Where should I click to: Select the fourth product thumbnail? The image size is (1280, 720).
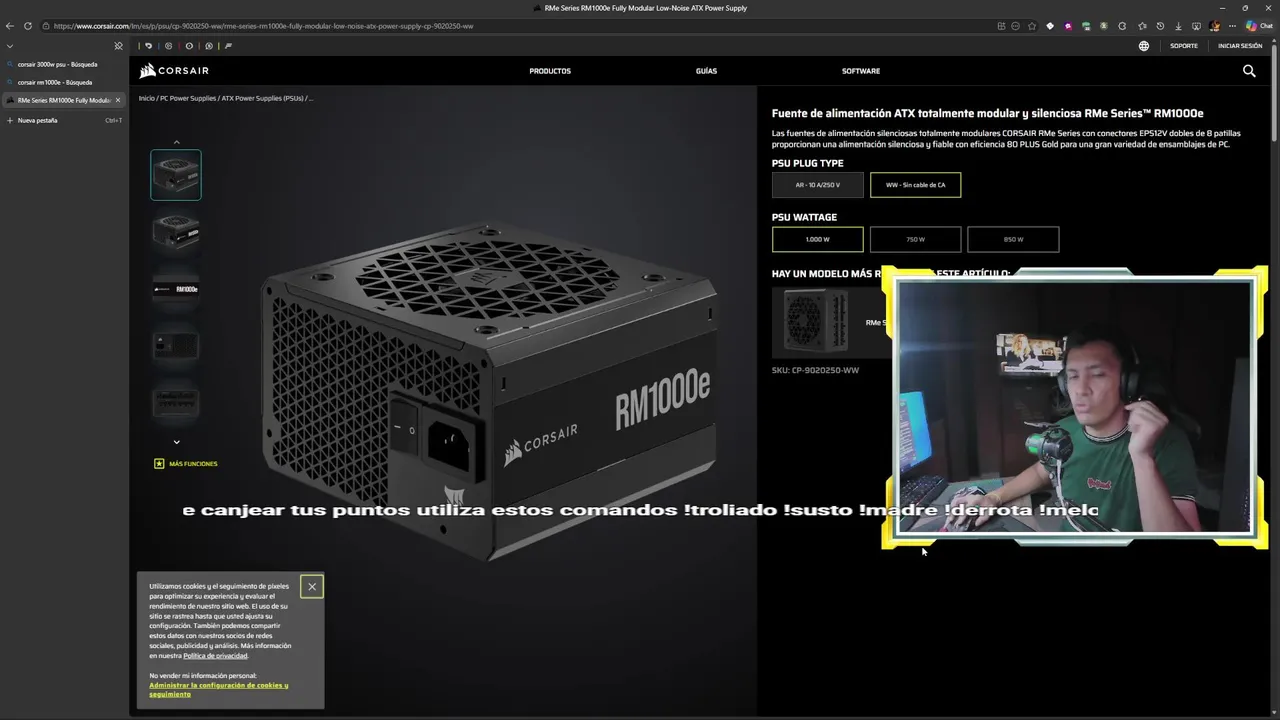click(x=176, y=346)
